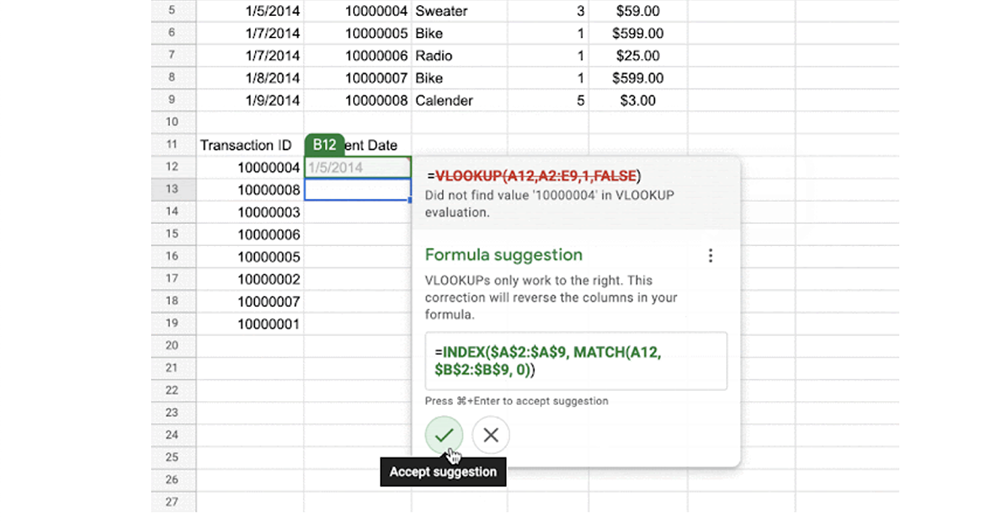Select cell with 10000003 in row 14

coord(250,212)
